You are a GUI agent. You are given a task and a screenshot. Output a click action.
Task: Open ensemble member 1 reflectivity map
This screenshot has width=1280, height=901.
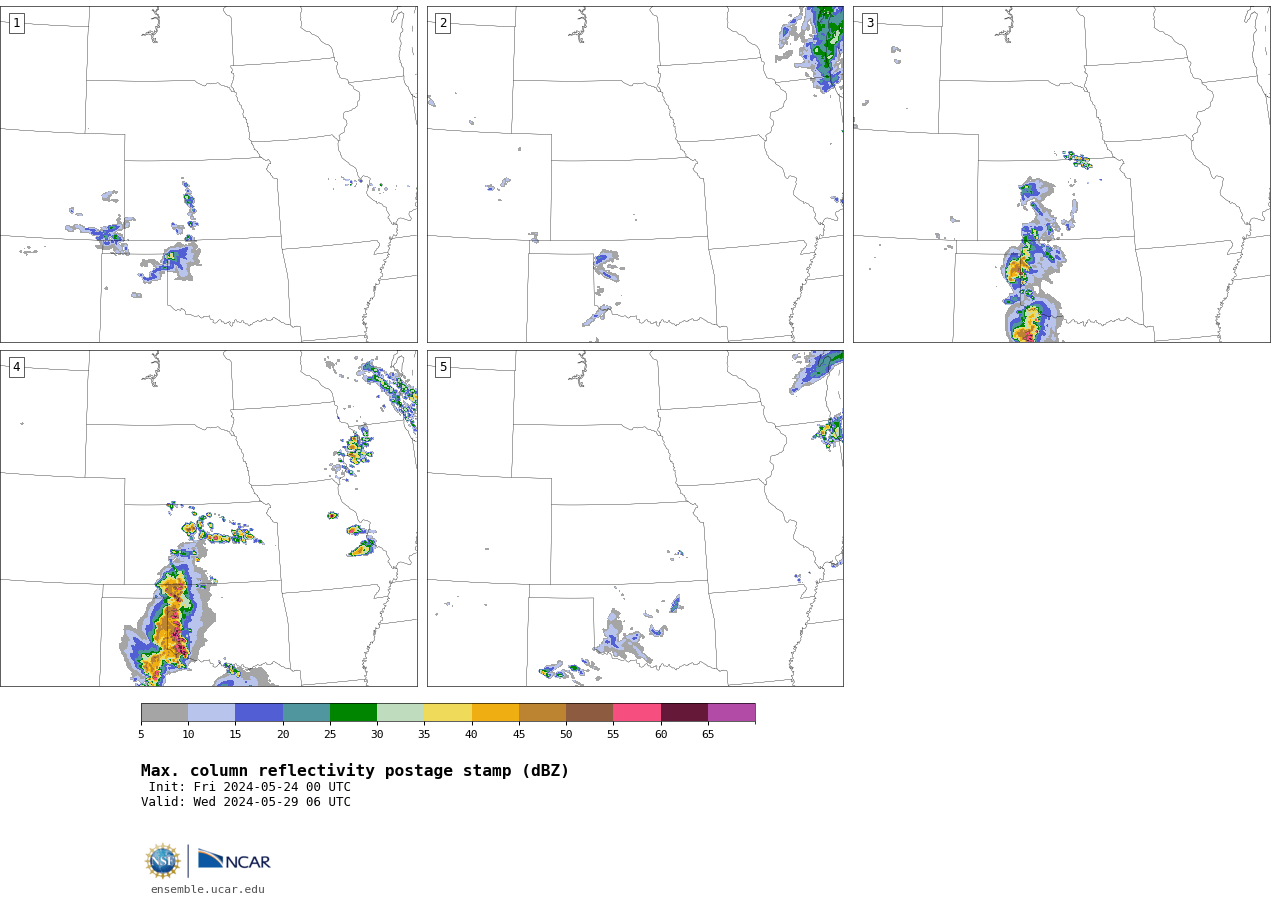[x=209, y=174]
